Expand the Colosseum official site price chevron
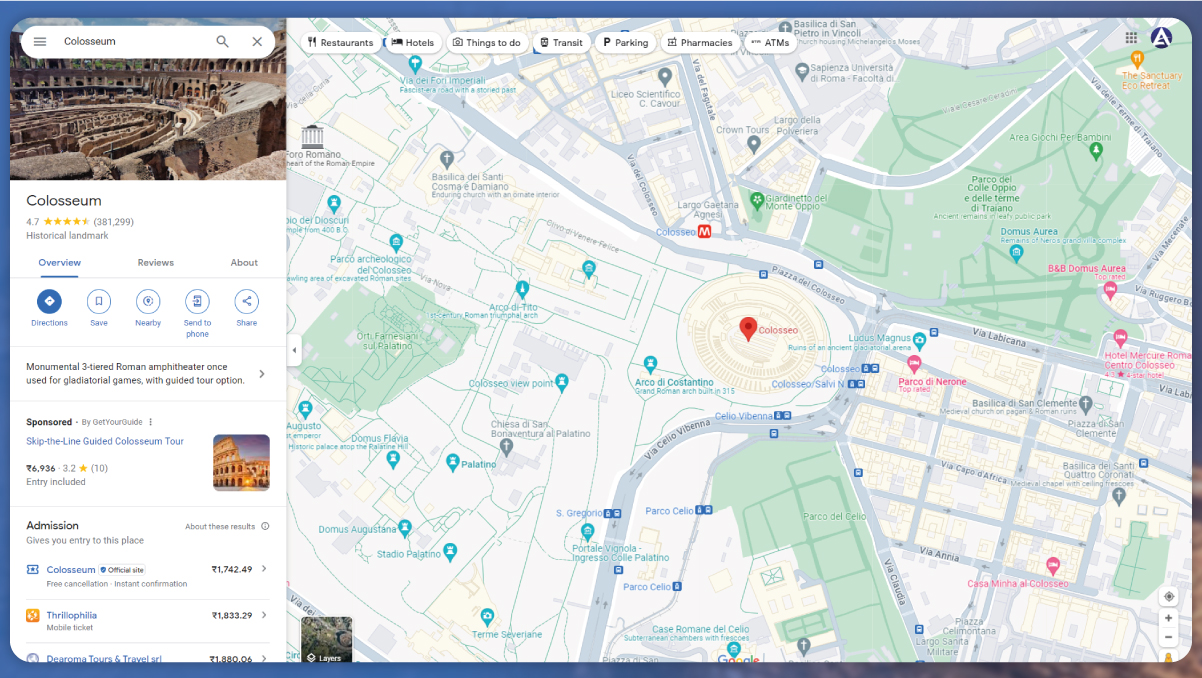The width and height of the screenshot is (1202, 678). (x=264, y=569)
